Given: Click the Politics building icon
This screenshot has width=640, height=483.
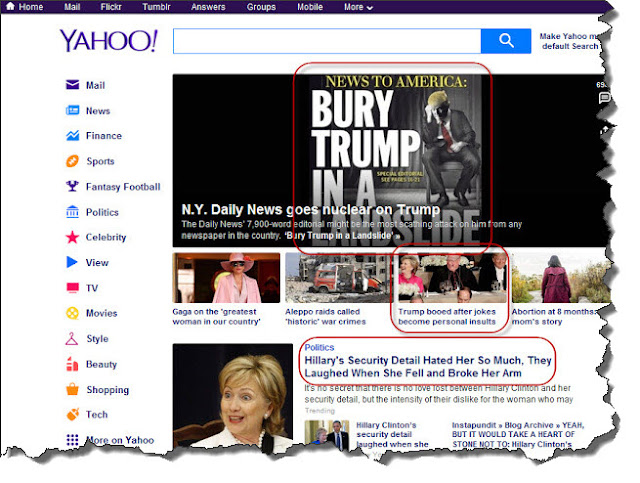Looking at the screenshot, I should [72, 211].
